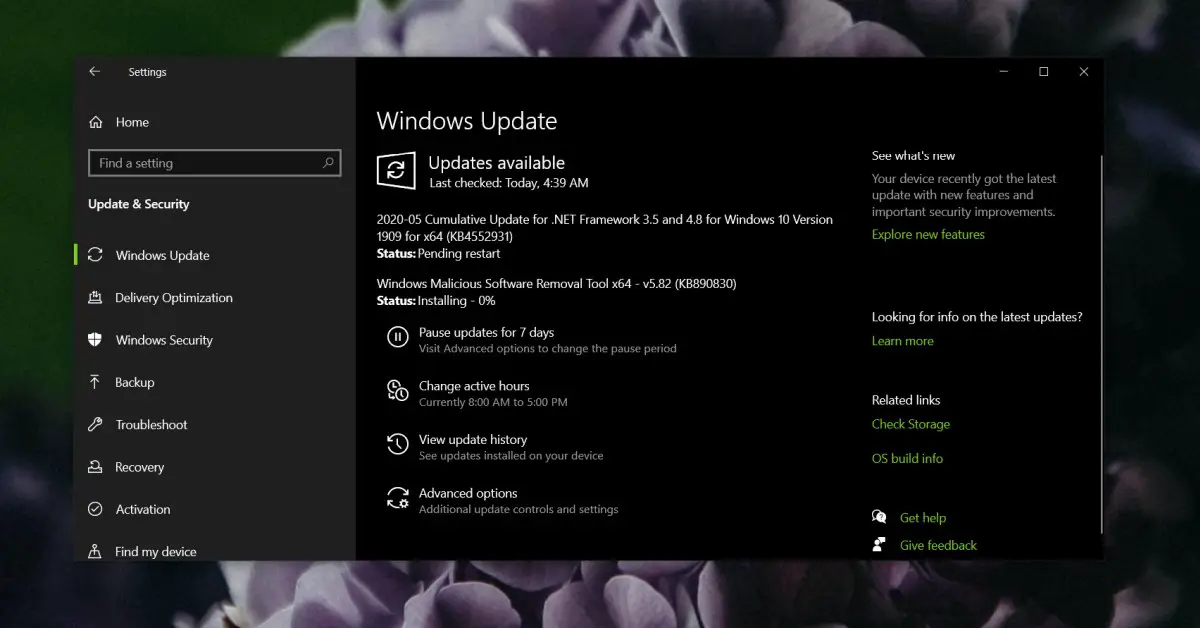This screenshot has height=628, width=1200.
Task: Follow the Explore new features link
Action: [928, 234]
